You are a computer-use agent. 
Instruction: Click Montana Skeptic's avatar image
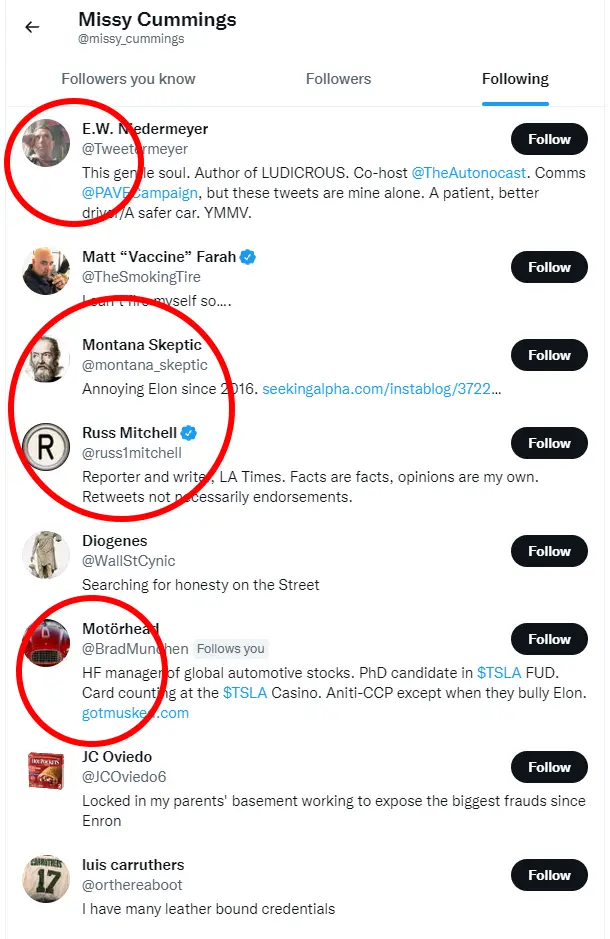pyautogui.click(x=46, y=359)
